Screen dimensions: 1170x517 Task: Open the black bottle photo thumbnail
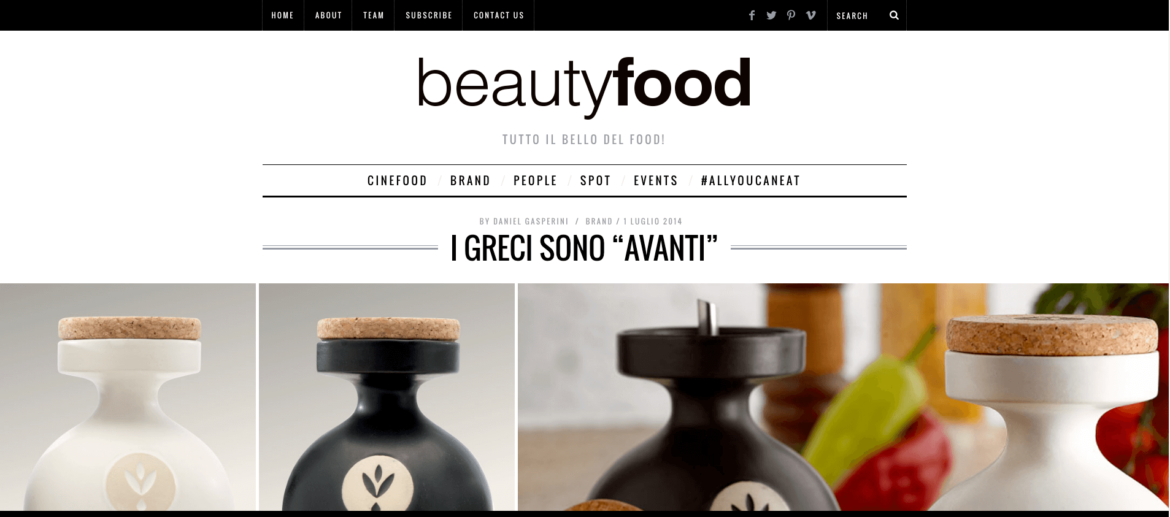click(x=387, y=397)
